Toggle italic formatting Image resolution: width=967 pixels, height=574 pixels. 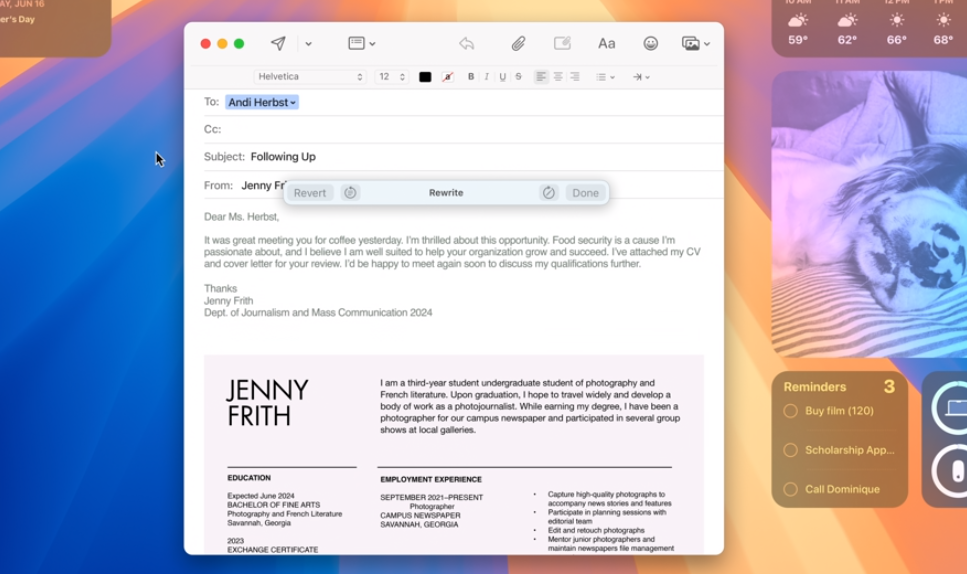coord(487,76)
